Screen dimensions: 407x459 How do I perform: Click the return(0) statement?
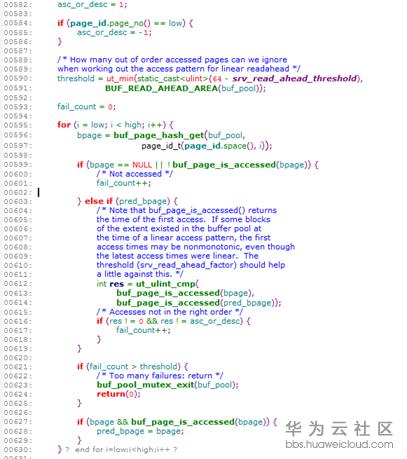pos(118,394)
